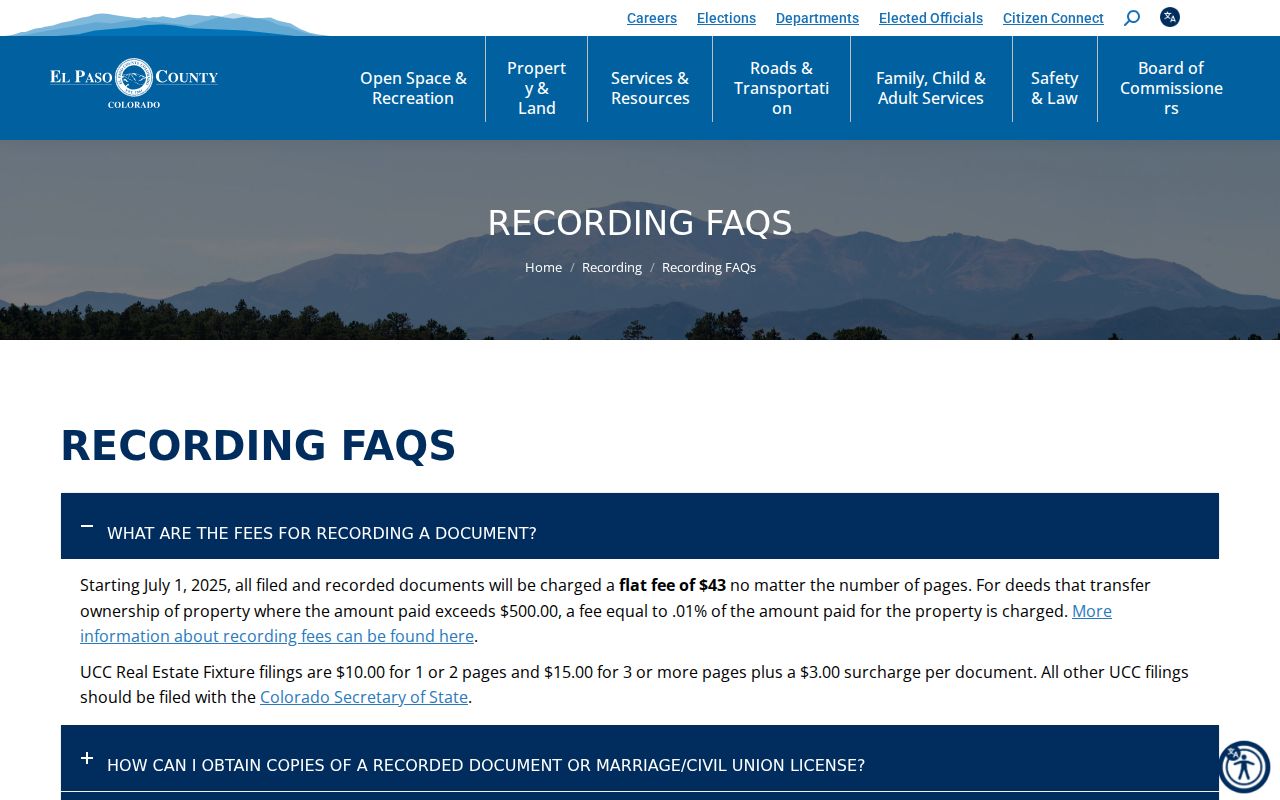Viewport: 1280px width, 800px height.
Task: Open the accessibility widget icon
Action: click(1244, 767)
